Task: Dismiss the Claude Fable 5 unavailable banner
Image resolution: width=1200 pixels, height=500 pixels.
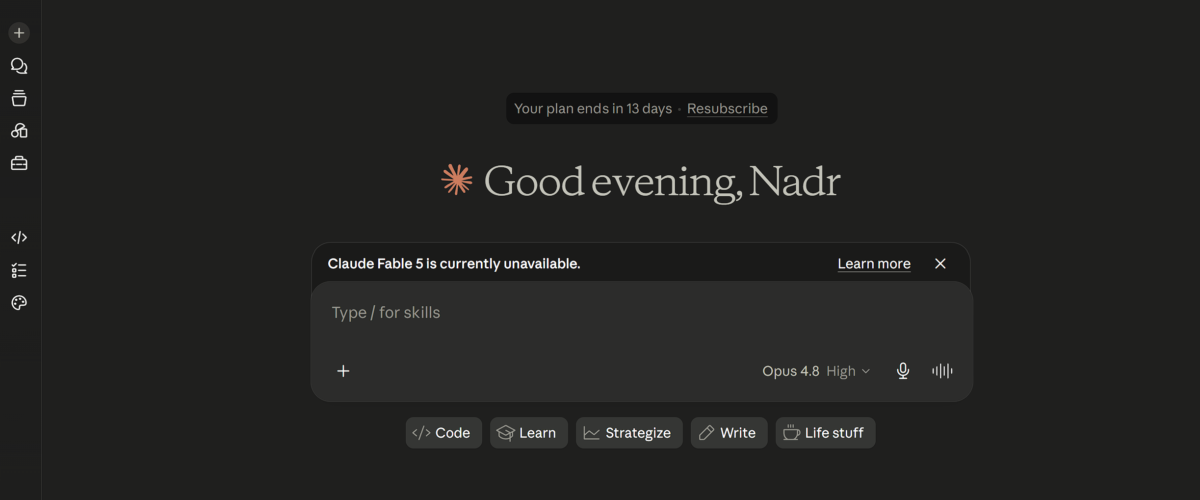Action: 940,264
